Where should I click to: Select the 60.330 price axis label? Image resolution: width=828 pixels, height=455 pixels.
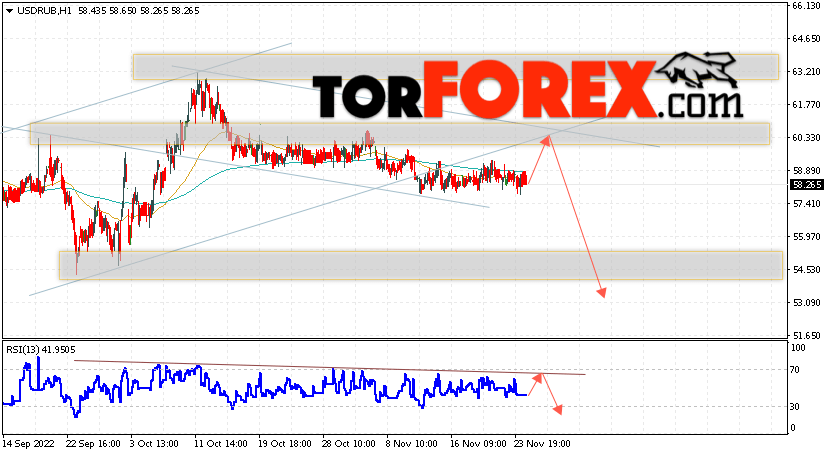(x=806, y=137)
